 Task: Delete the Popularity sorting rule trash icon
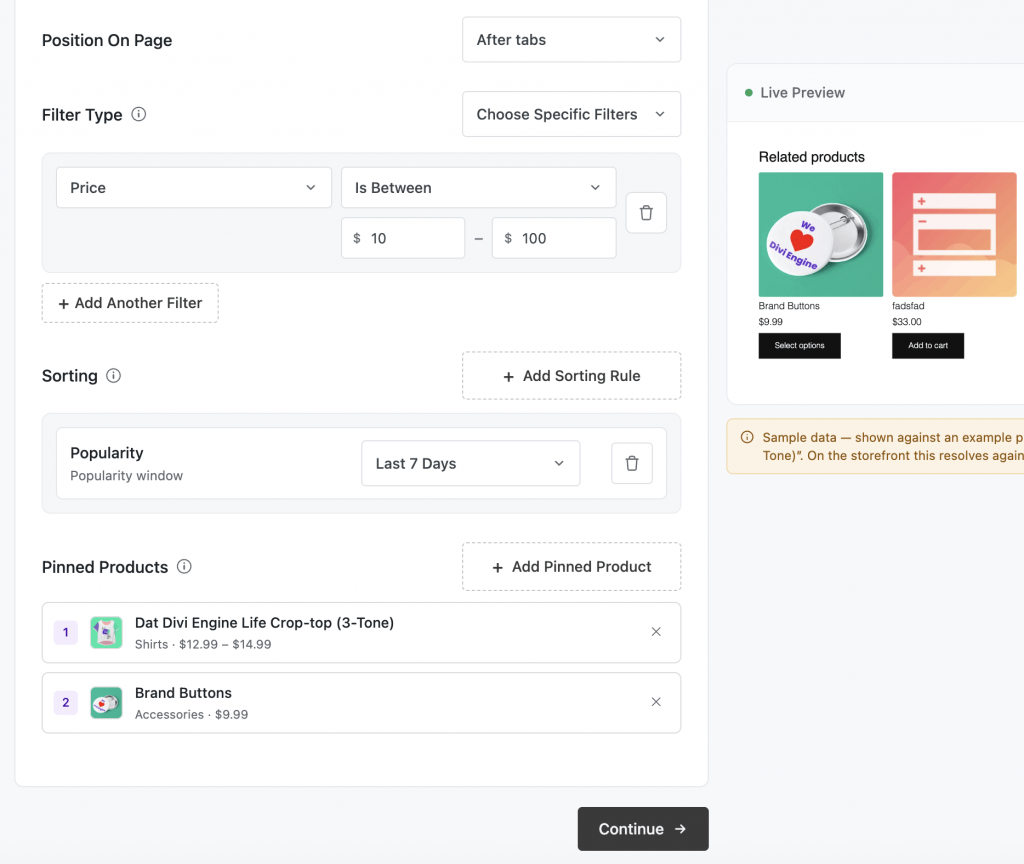(632, 464)
